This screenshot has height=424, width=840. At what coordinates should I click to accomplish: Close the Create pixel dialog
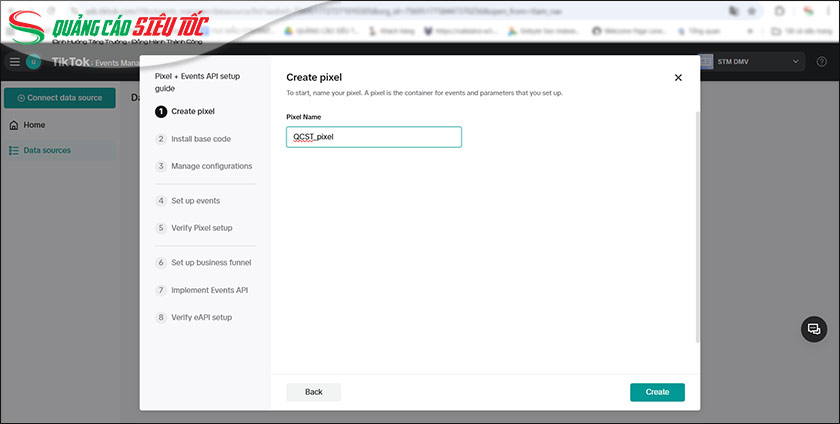coord(678,78)
